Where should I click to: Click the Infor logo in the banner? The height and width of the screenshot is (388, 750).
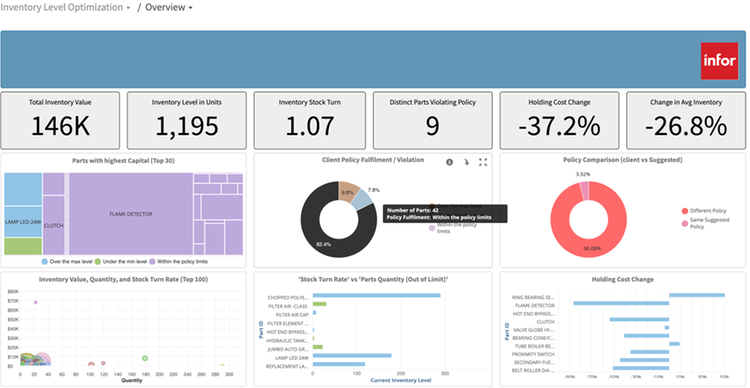[719, 61]
